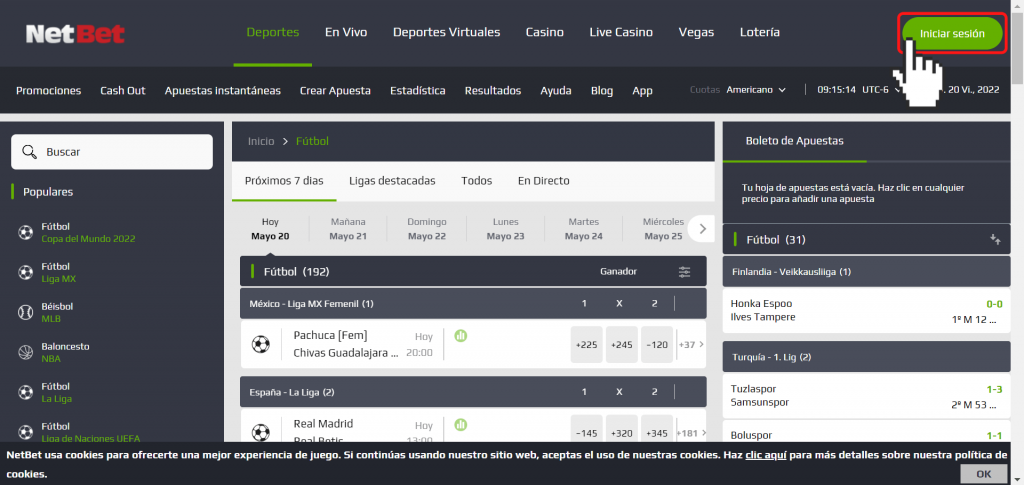Open Live Casino
Screen dimensions: 1024x485
point(621,32)
